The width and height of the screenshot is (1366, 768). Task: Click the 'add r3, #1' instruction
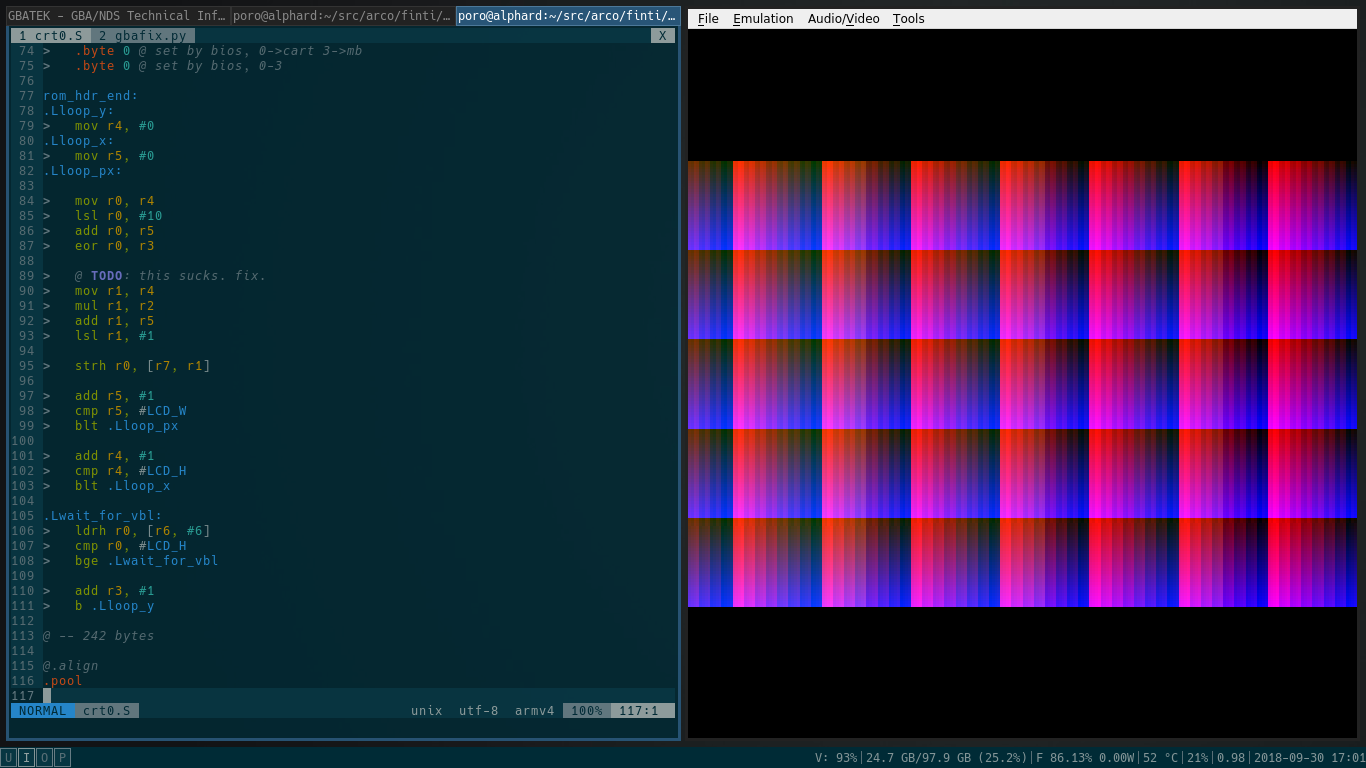pyautogui.click(x=115, y=590)
